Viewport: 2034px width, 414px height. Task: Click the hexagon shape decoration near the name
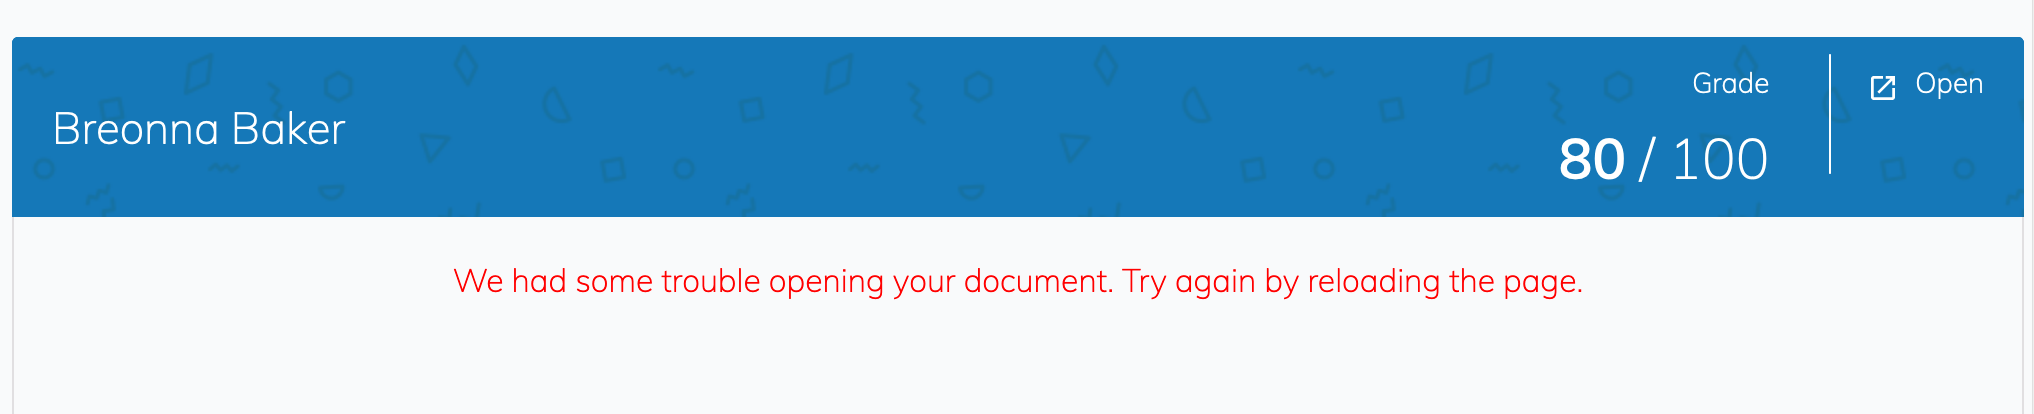click(339, 87)
